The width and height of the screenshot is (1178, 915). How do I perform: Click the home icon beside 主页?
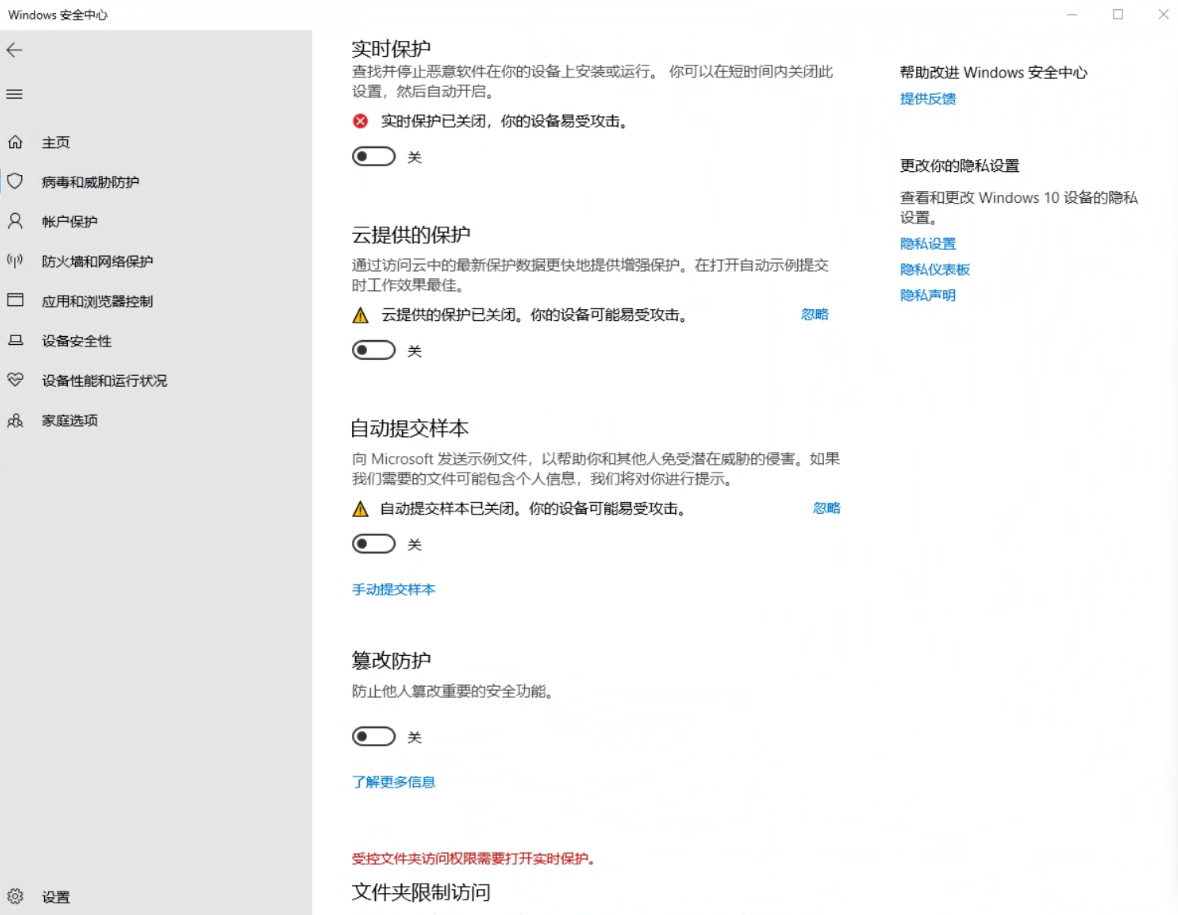[15, 142]
